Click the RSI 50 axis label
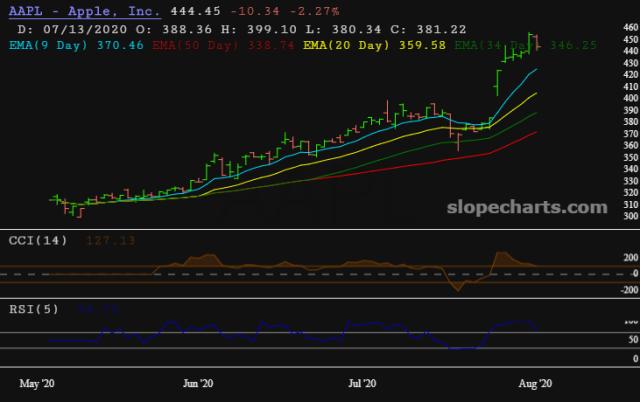Viewport: 640px width, 402px height. (x=633, y=340)
